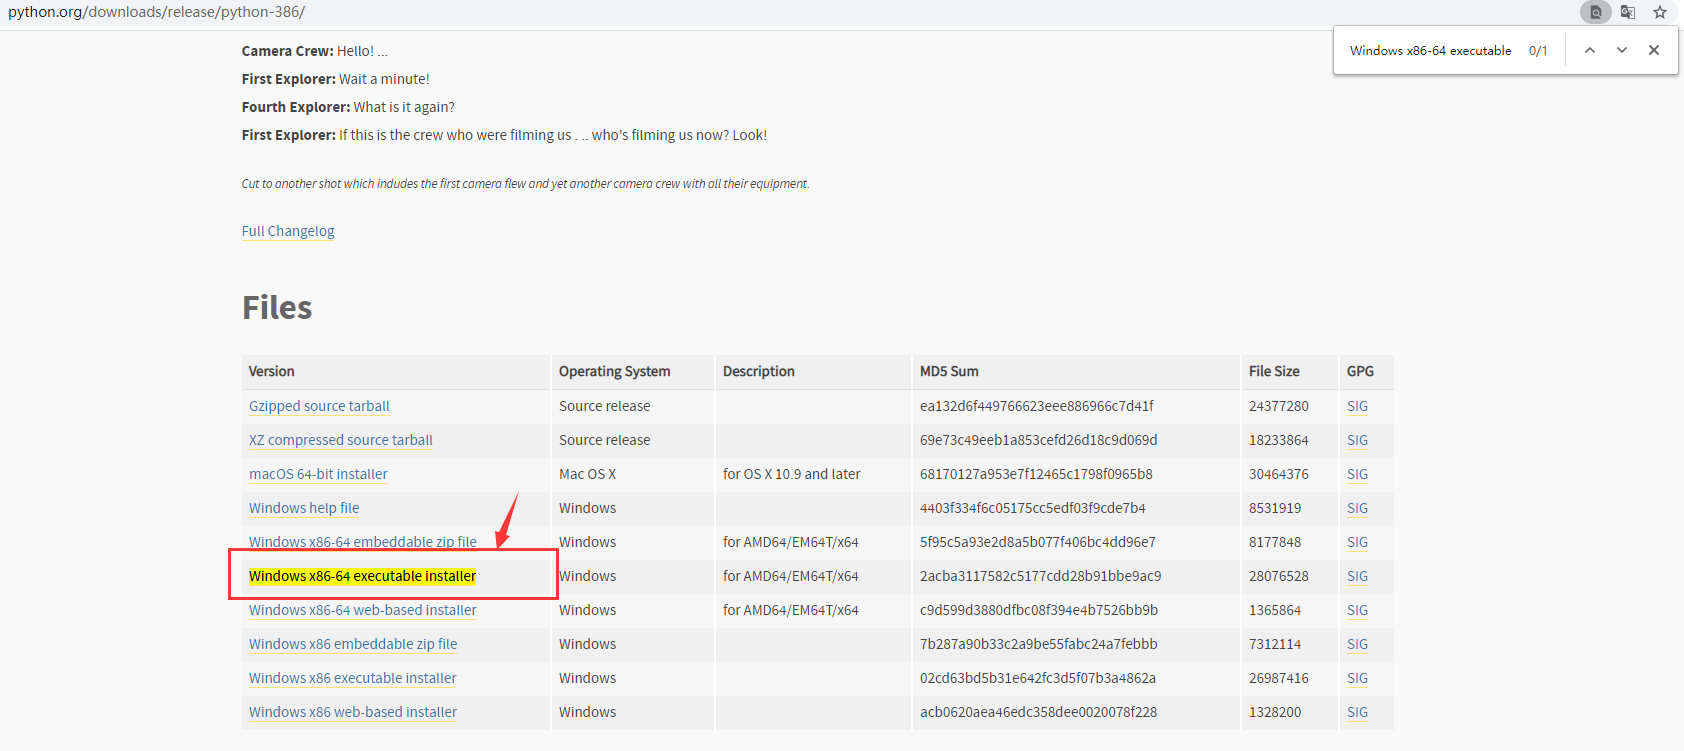Click MD5 sum ea132d6f449766623eee886966c7d41f

click(x=1036, y=406)
